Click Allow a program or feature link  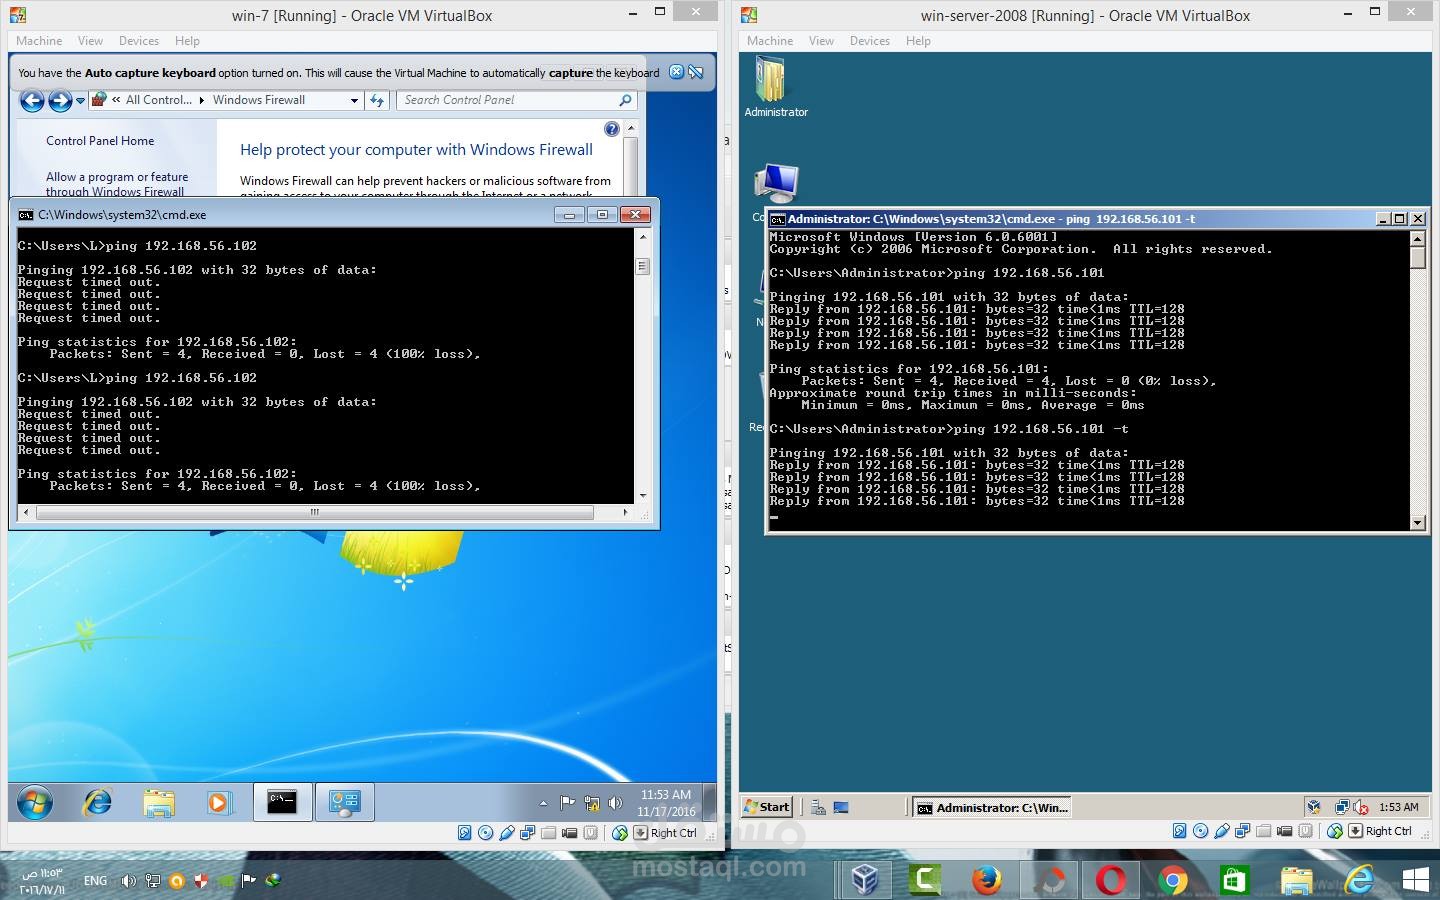pos(117,184)
